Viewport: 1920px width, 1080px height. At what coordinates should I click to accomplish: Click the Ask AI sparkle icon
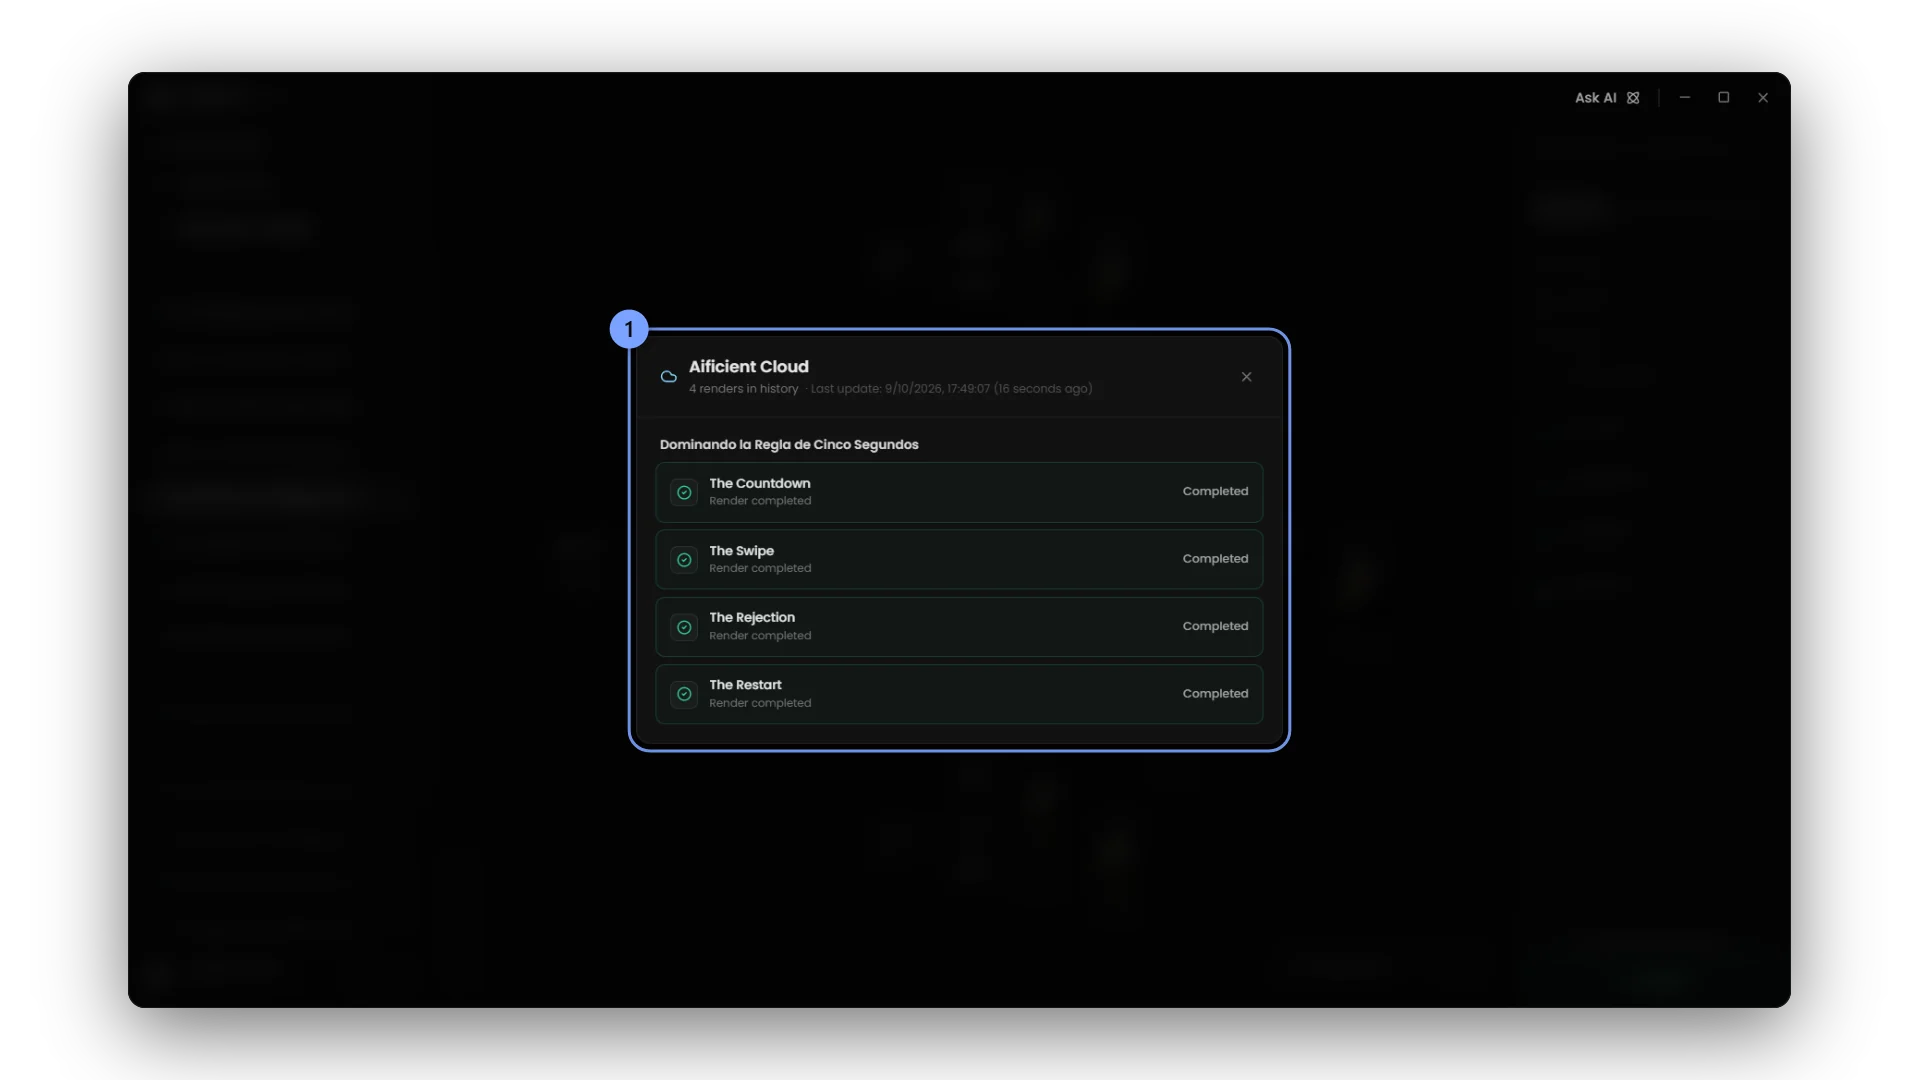pos(1633,98)
